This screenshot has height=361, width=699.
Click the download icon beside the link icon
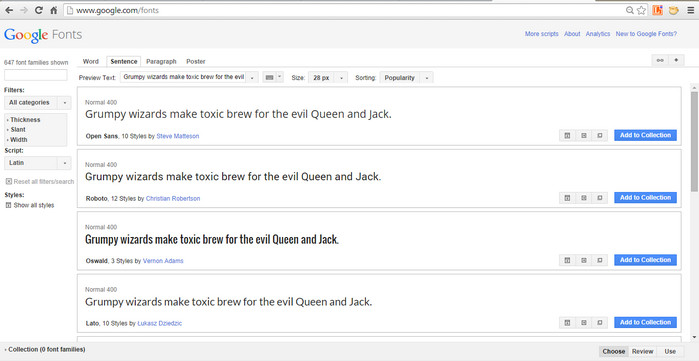coord(676,61)
